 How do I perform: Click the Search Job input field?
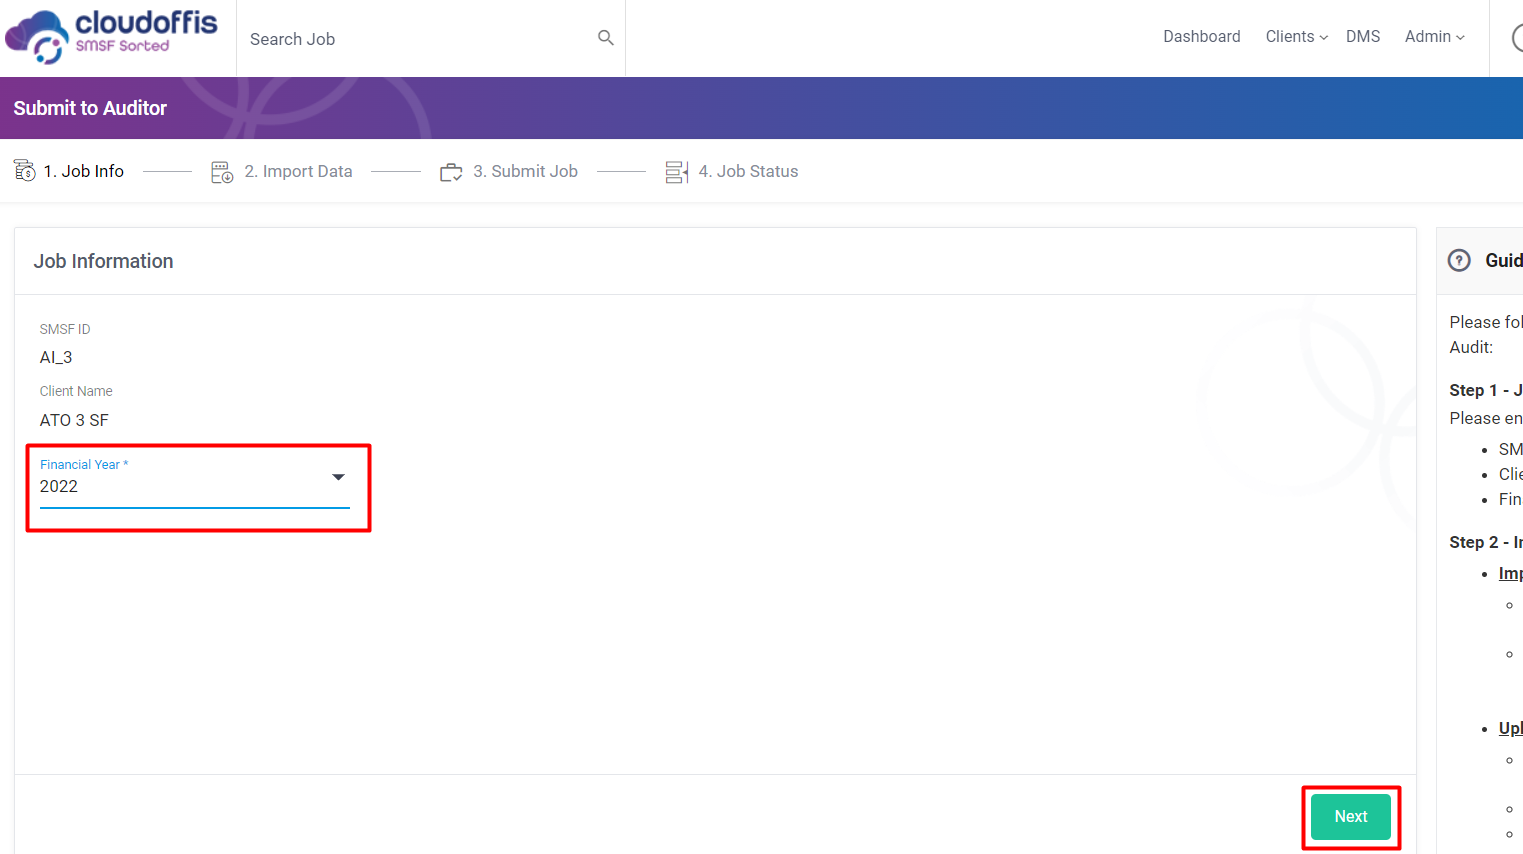click(x=420, y=39)
